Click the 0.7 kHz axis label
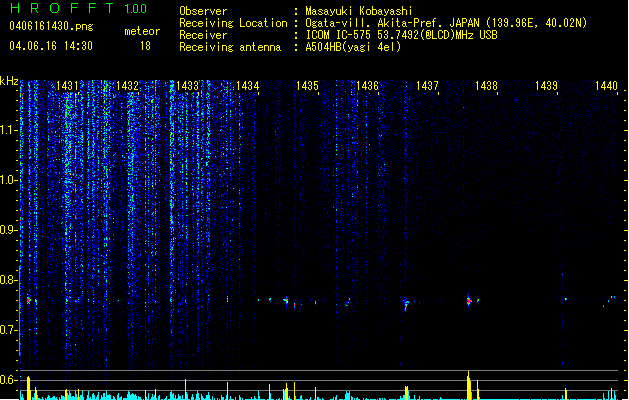629x400 pixels. pos(9,330)
